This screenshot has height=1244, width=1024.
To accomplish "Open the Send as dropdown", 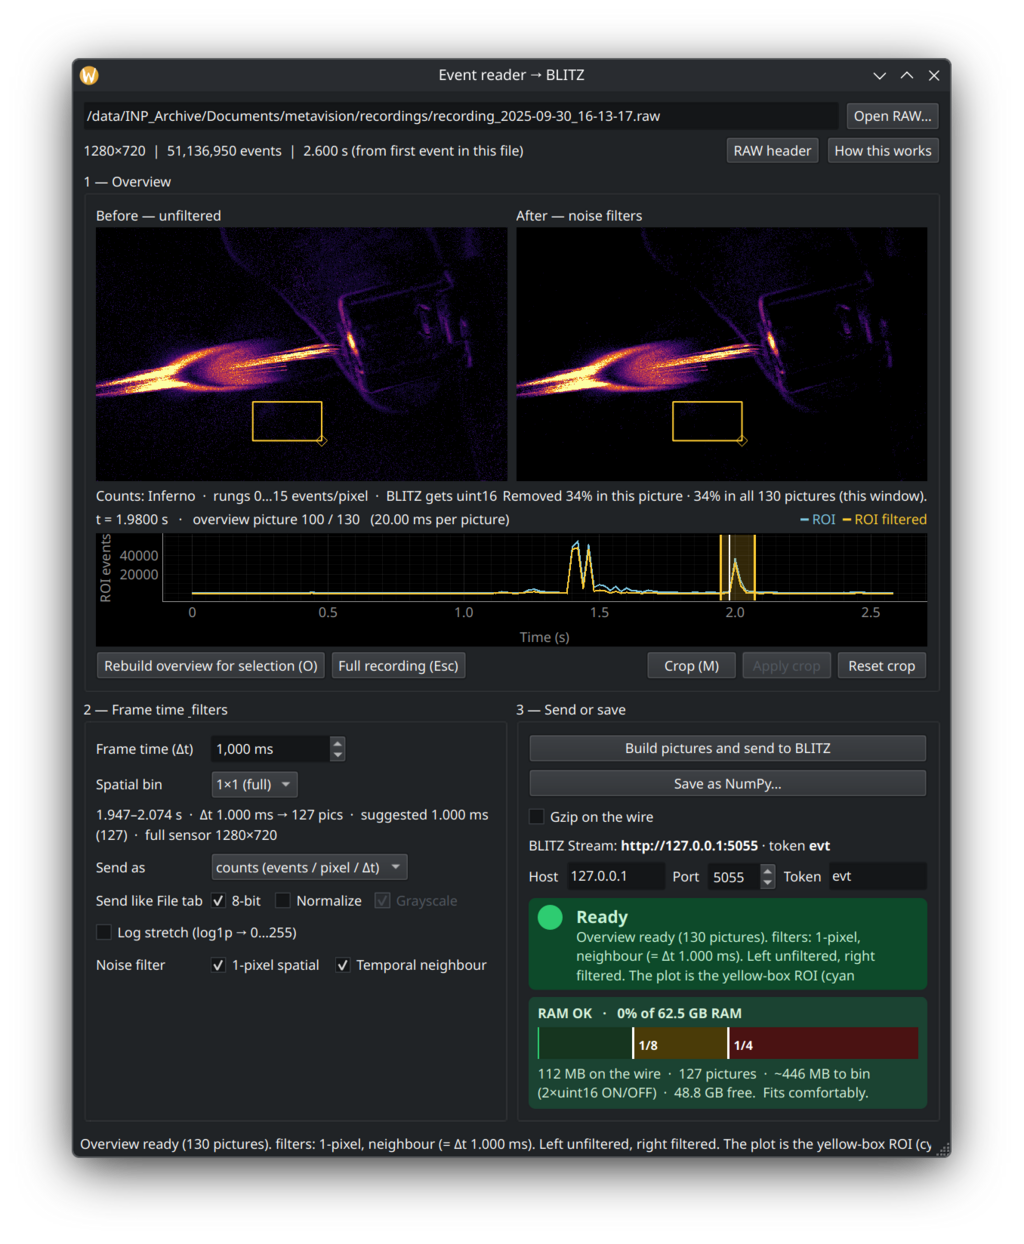I will pyautogui.click(x=309, y=868).
